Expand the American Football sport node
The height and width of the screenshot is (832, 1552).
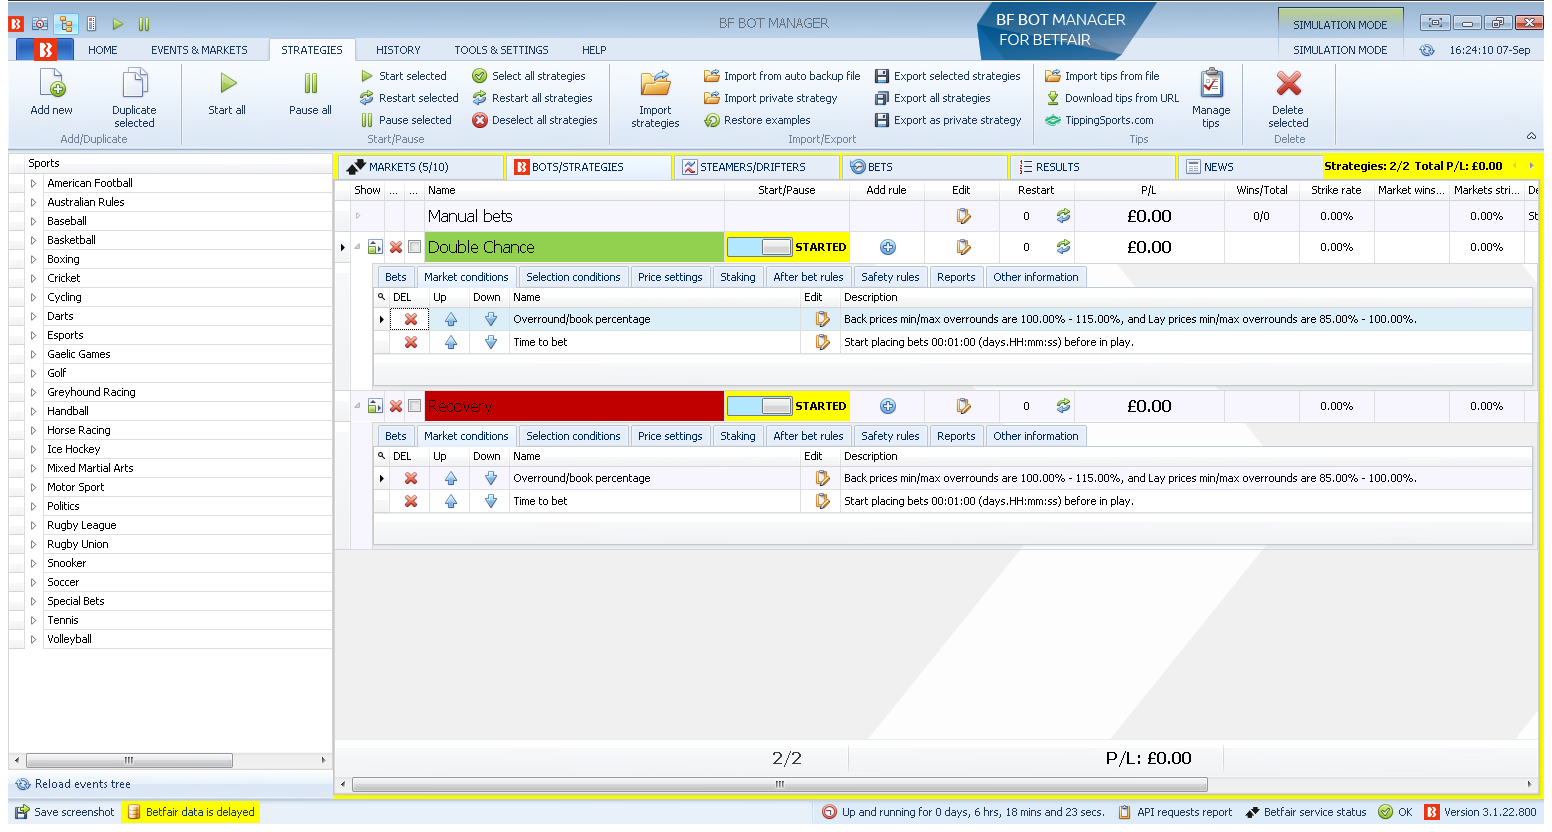[x=33, y=183]
